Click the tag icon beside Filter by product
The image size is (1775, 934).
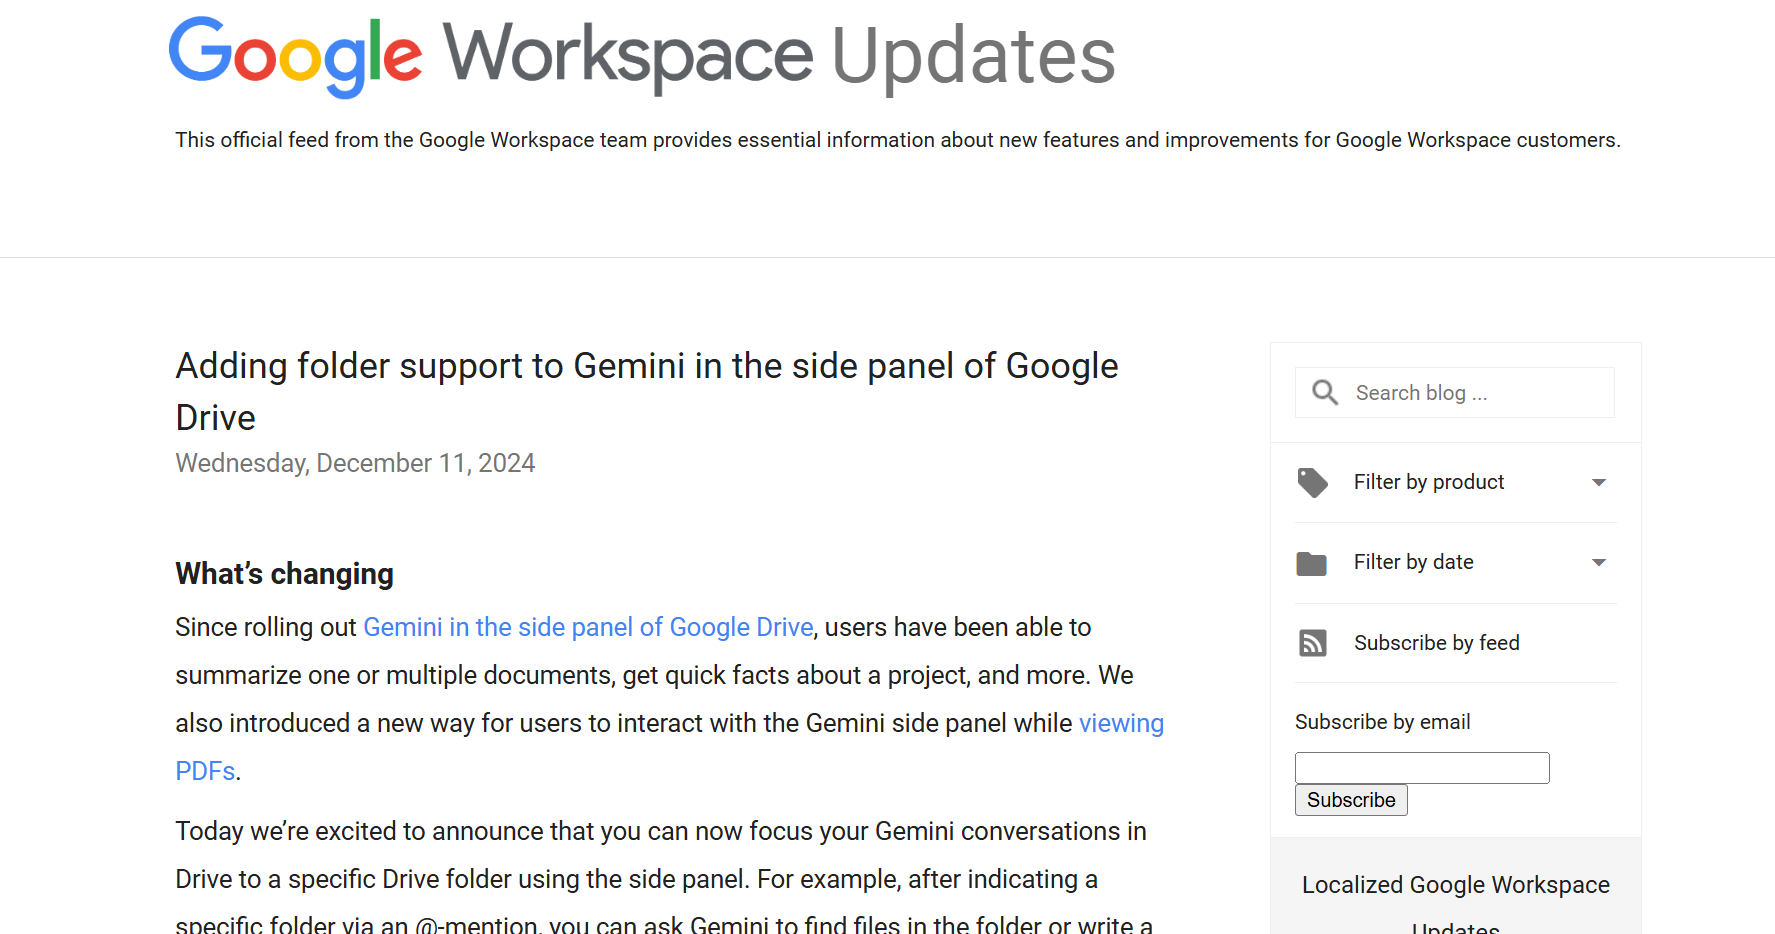(x=1312, y=482)
